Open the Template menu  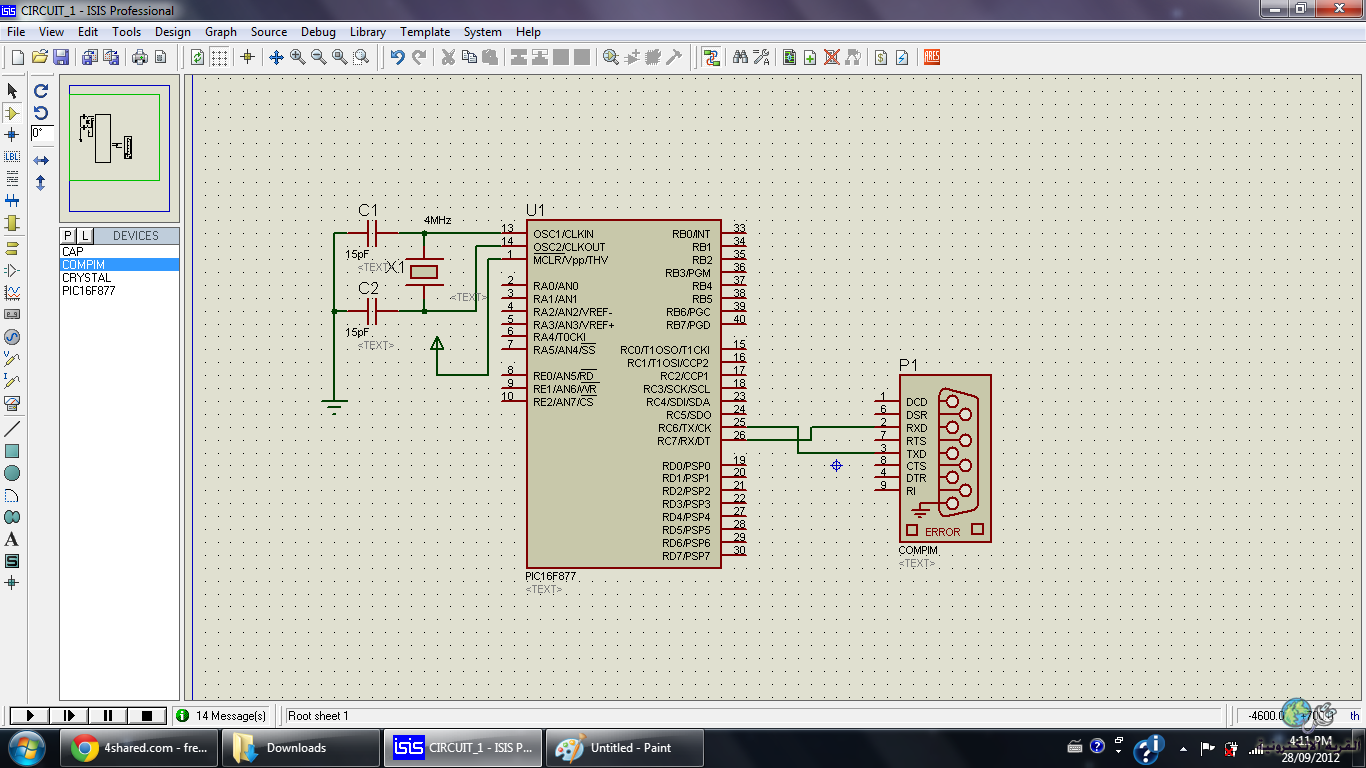(425, 32)
